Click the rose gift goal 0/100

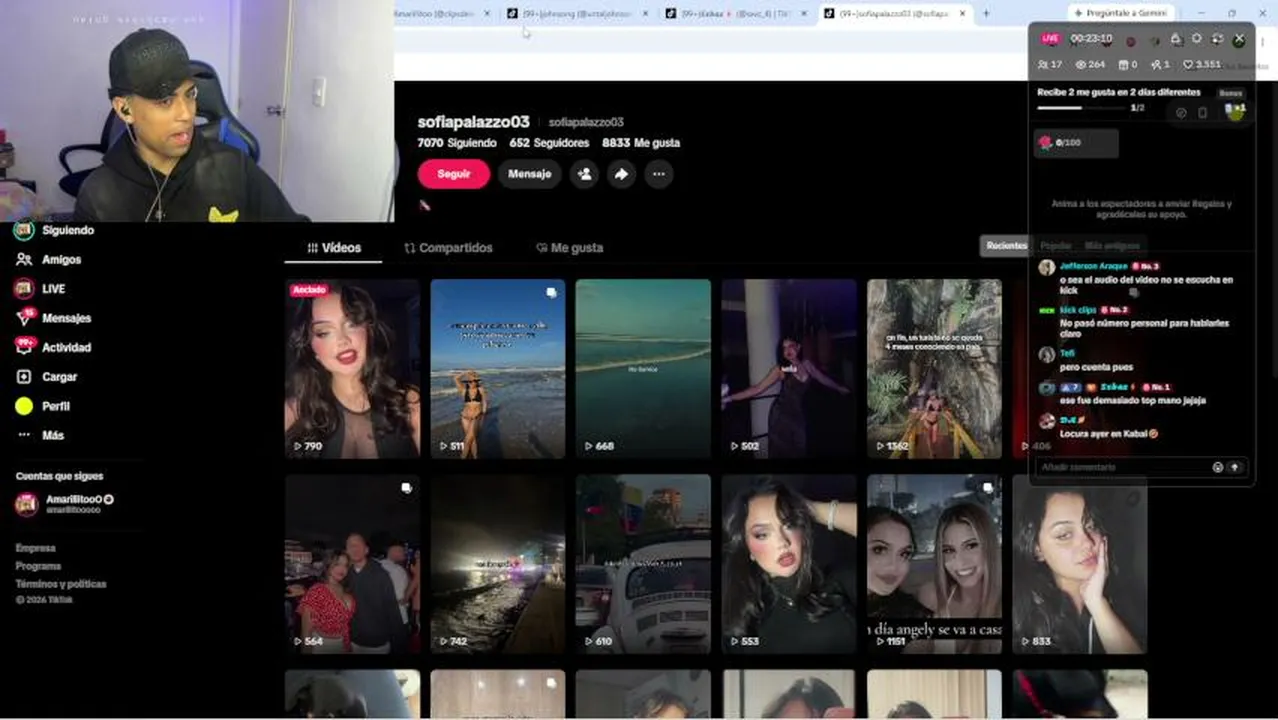coord(1076,143)
